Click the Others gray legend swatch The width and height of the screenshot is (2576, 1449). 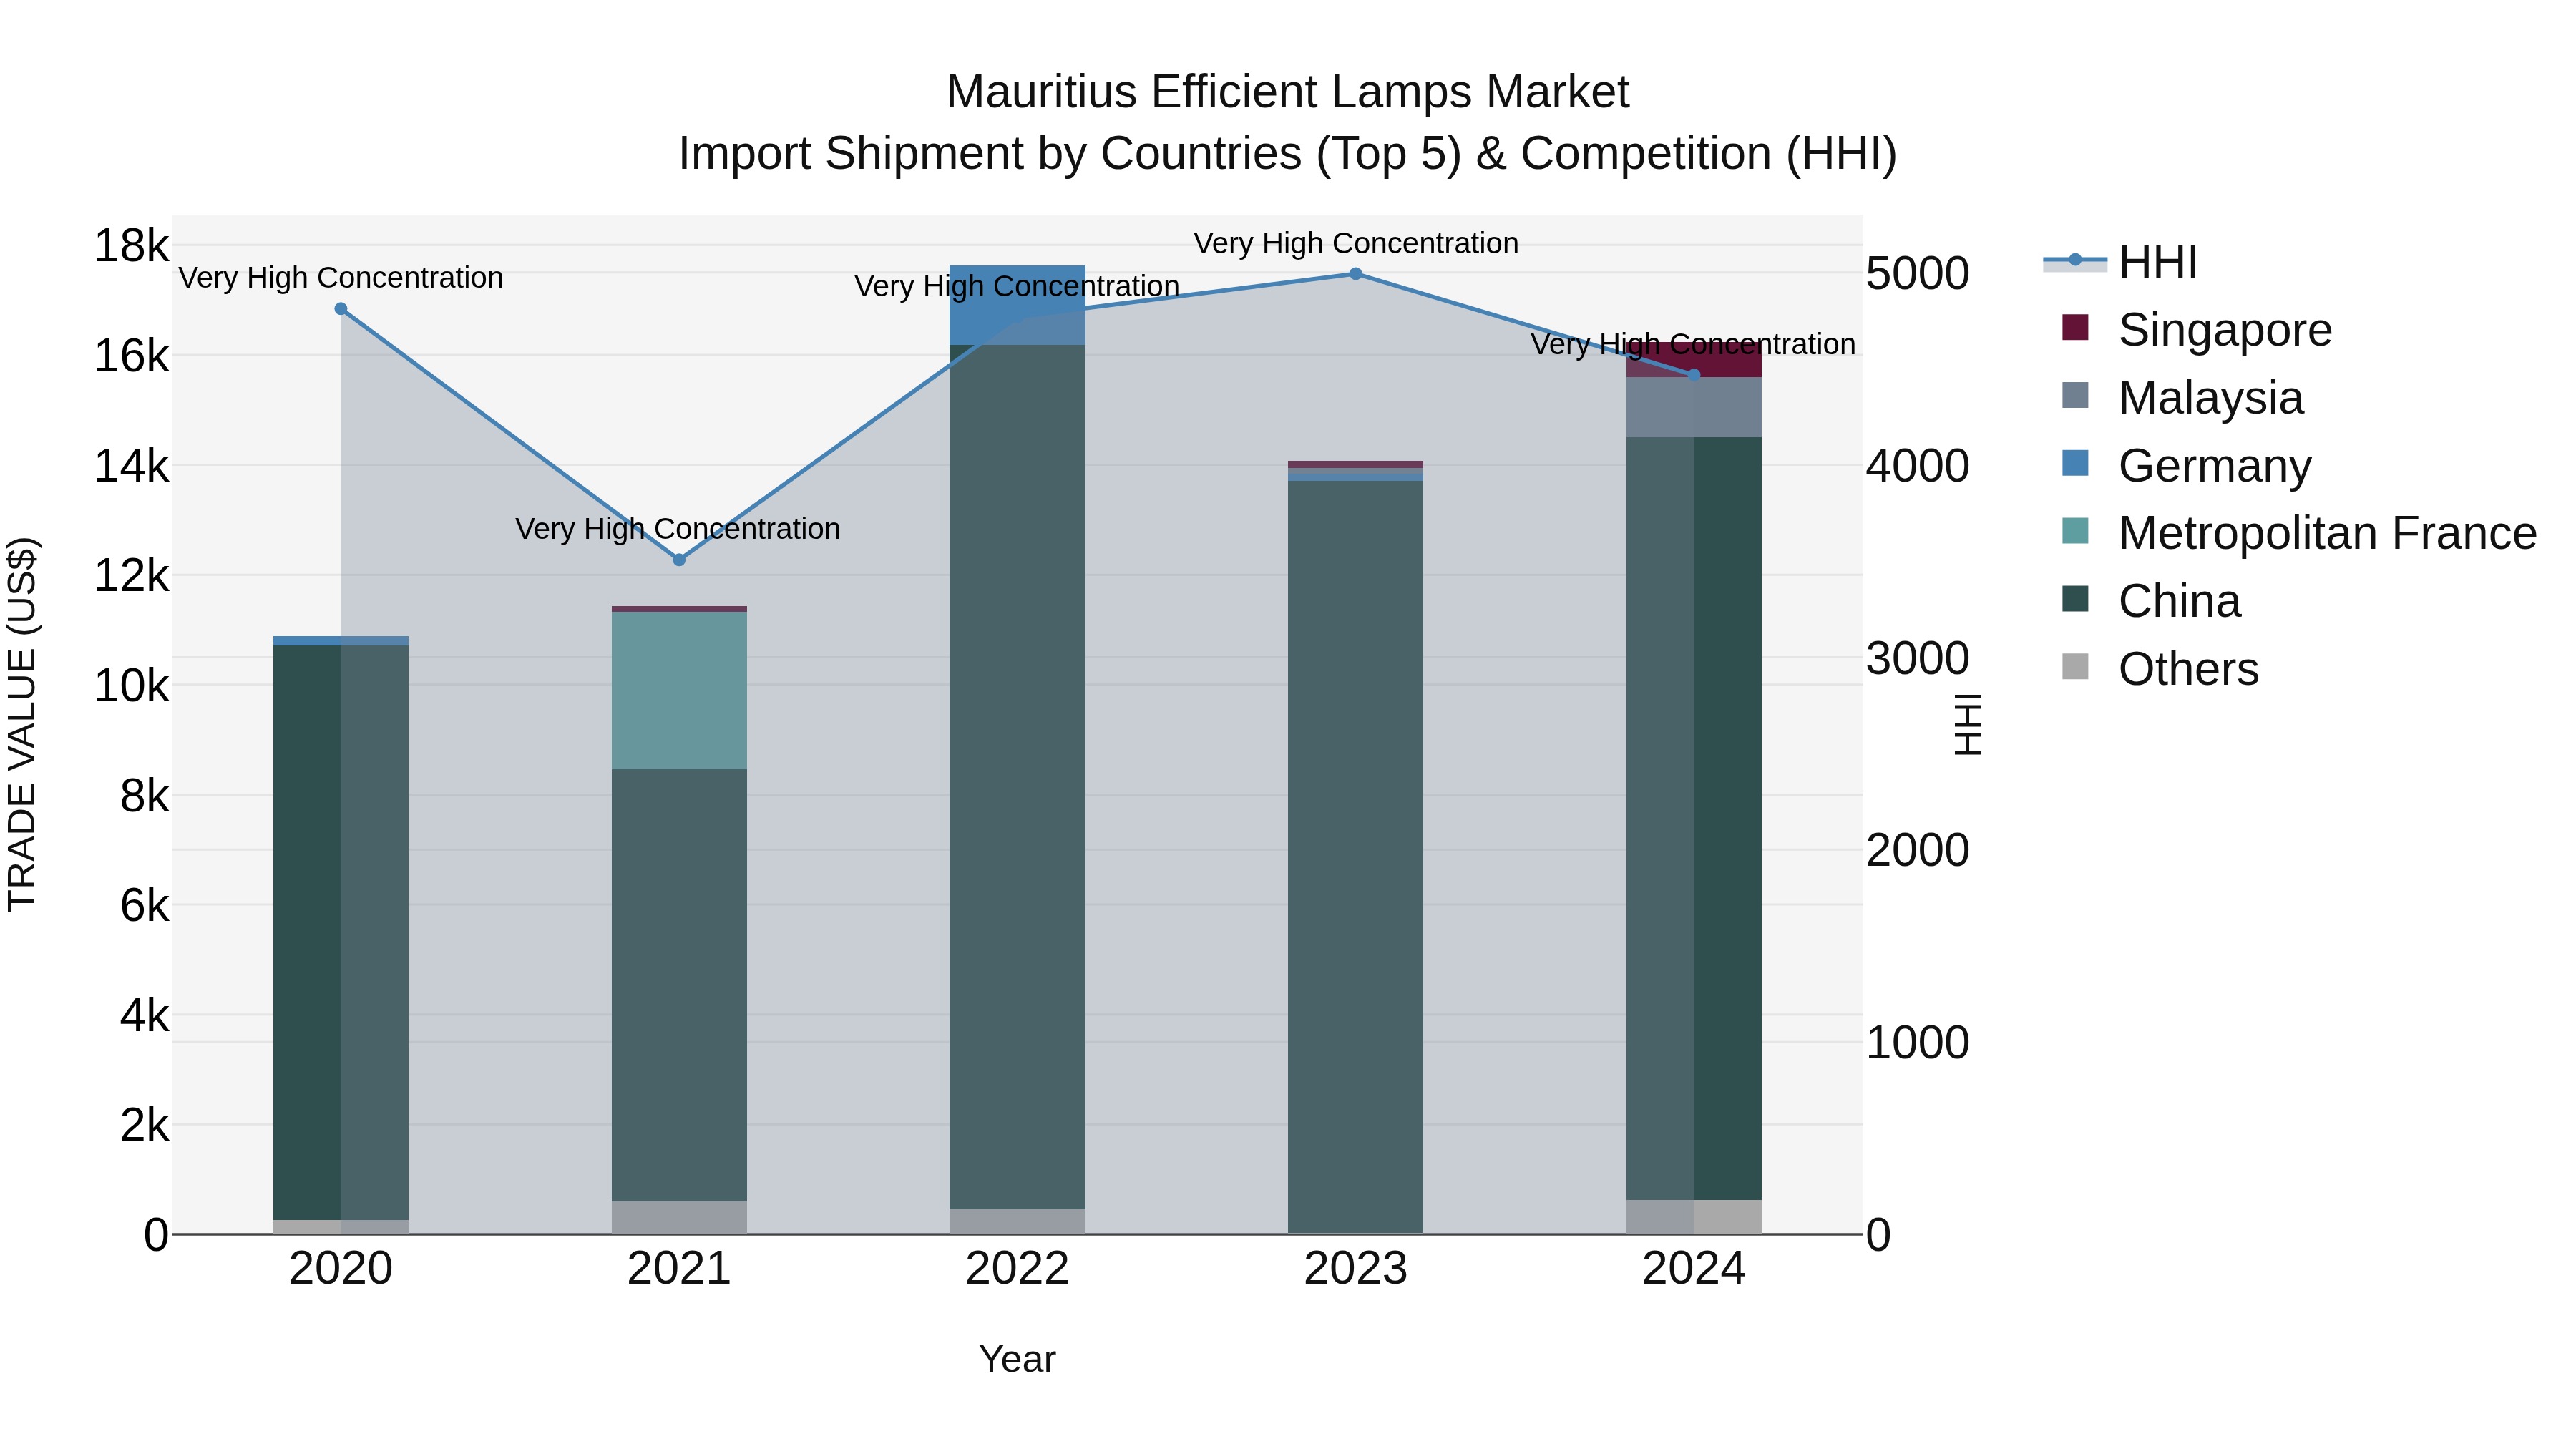coord(2075,666)
